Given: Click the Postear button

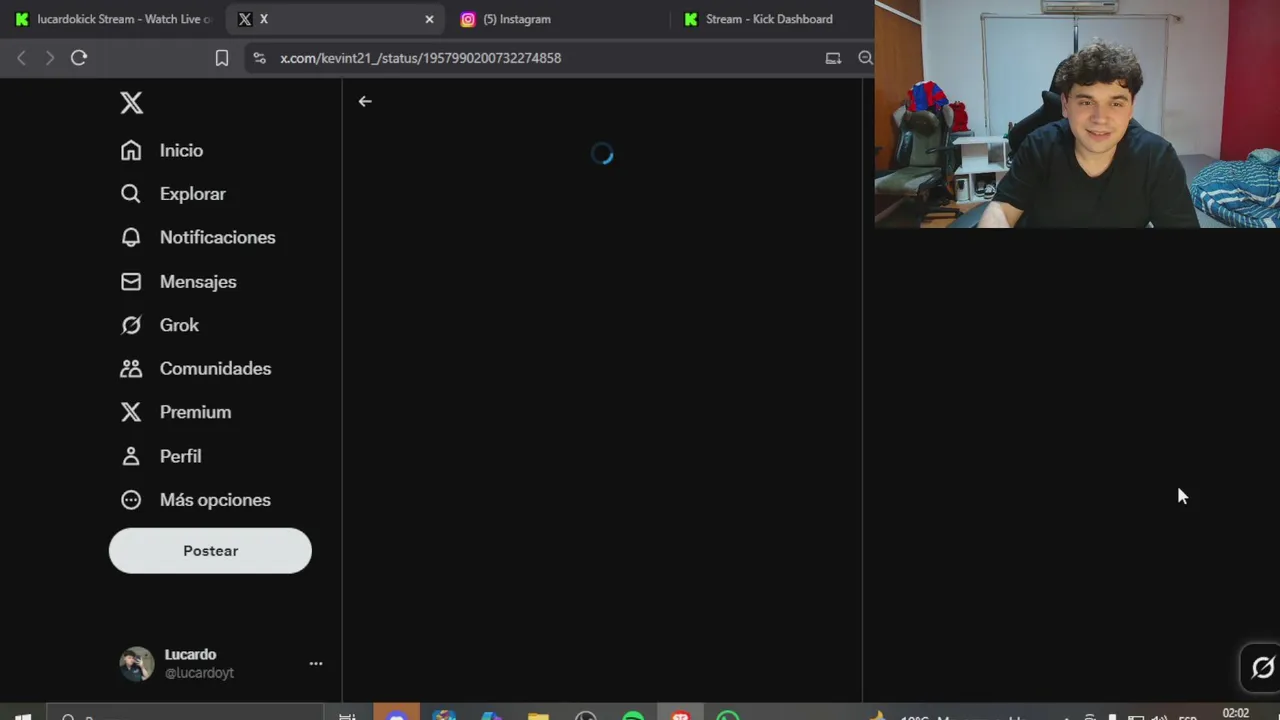Looking at the screenshot, I should coord(210,551).
